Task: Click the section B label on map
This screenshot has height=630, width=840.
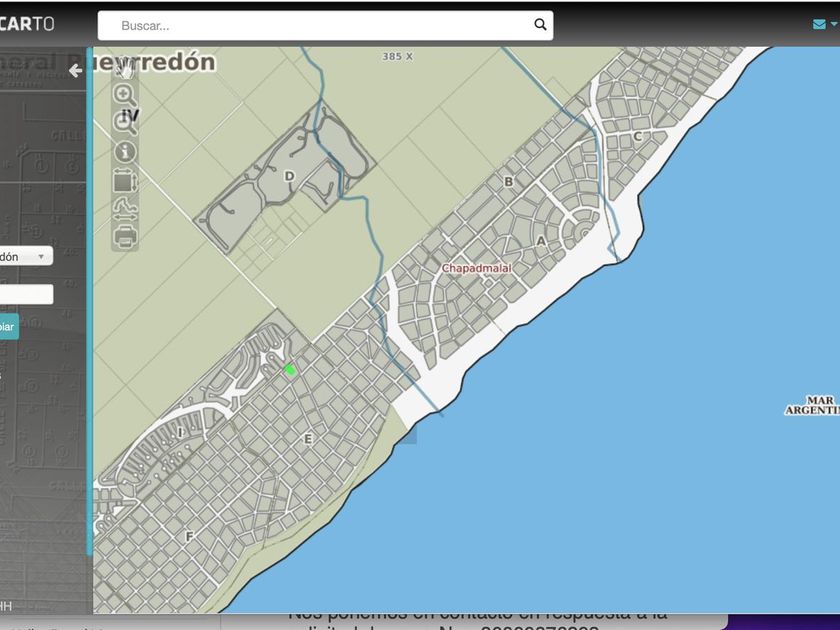Action: 508,182
